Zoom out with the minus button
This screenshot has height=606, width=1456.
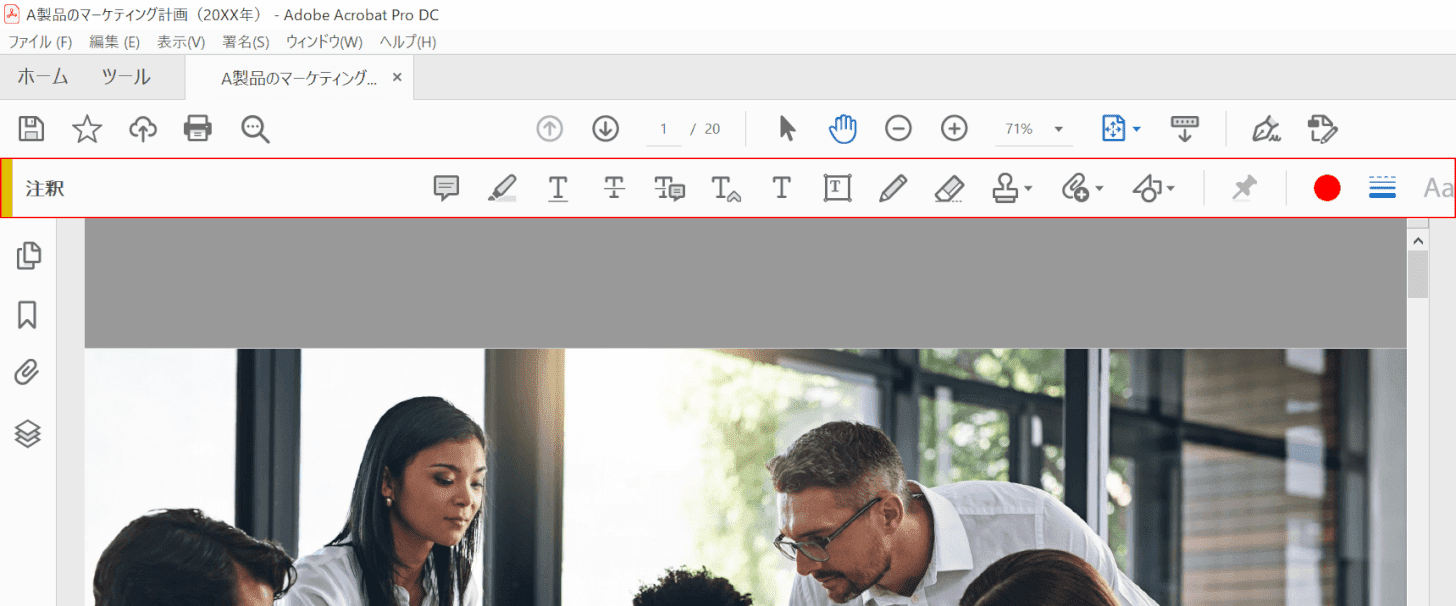898,129
